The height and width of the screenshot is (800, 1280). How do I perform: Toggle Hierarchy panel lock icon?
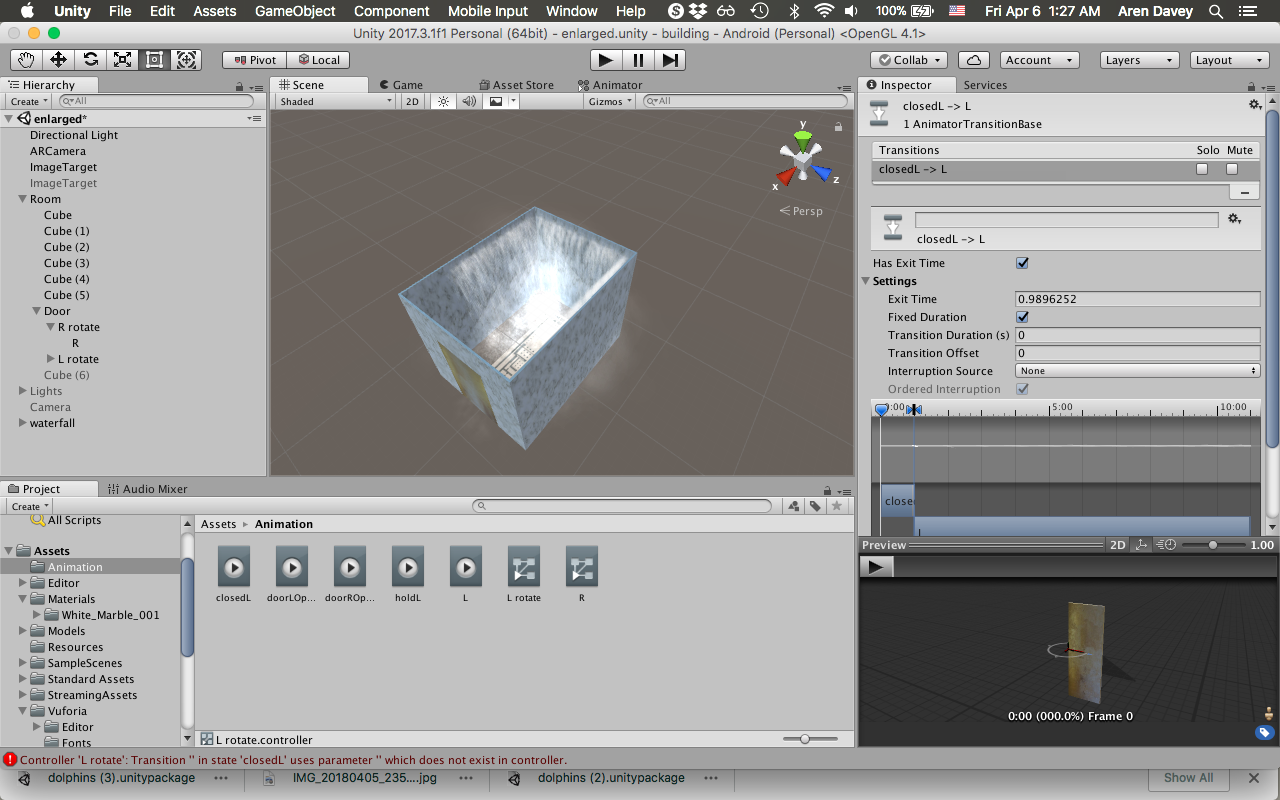239,87
